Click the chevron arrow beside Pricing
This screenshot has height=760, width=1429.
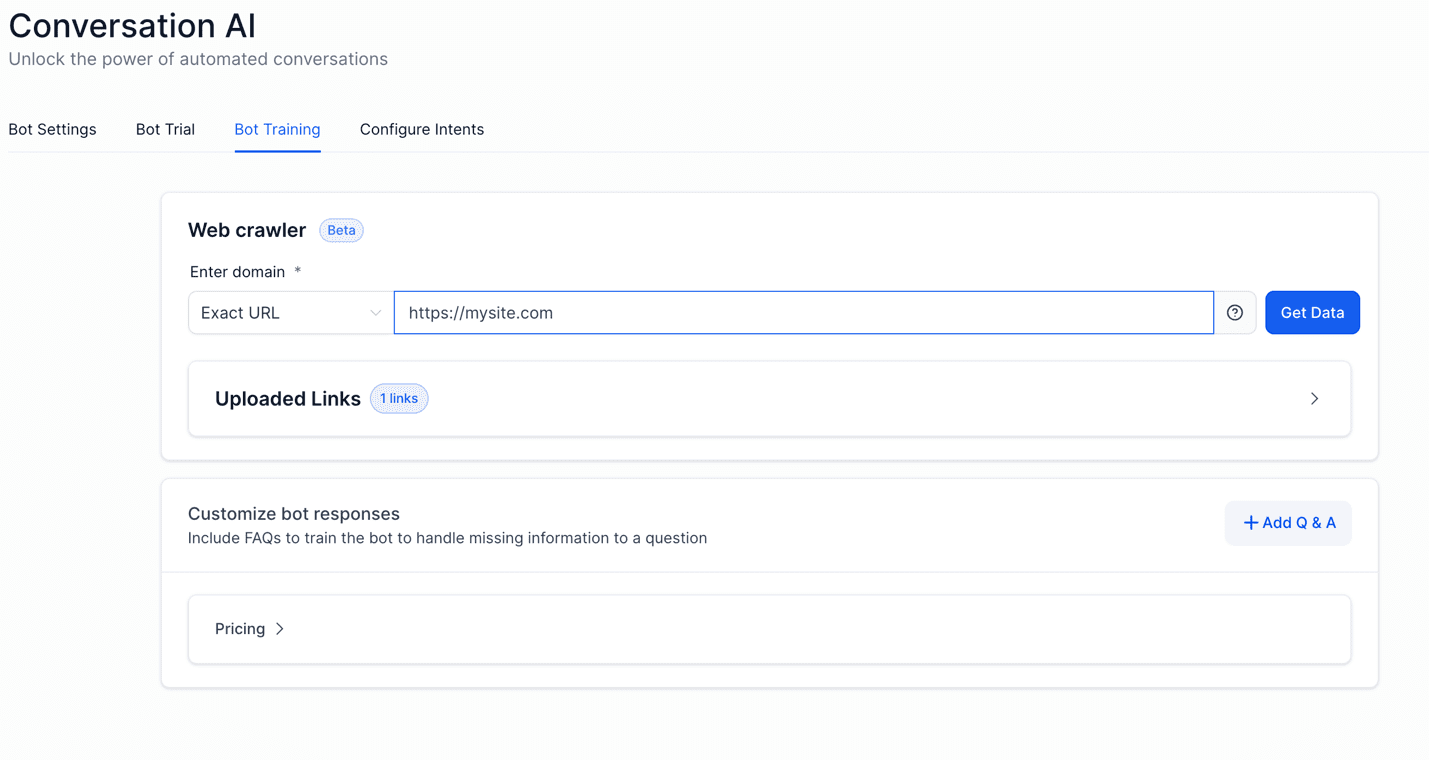tap(279, 629)
